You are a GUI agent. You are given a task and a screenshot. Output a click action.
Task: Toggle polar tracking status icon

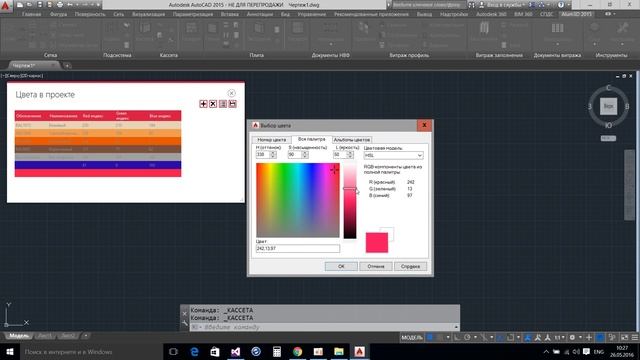tap(467, 337)
